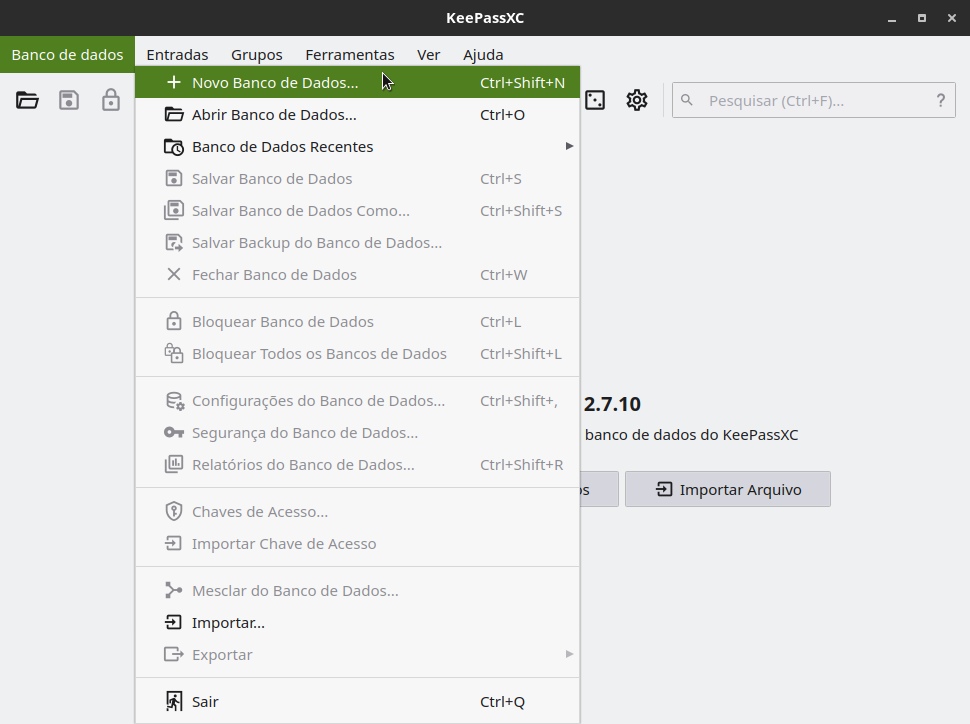Open the Banco de dados menu

[67, 54]
